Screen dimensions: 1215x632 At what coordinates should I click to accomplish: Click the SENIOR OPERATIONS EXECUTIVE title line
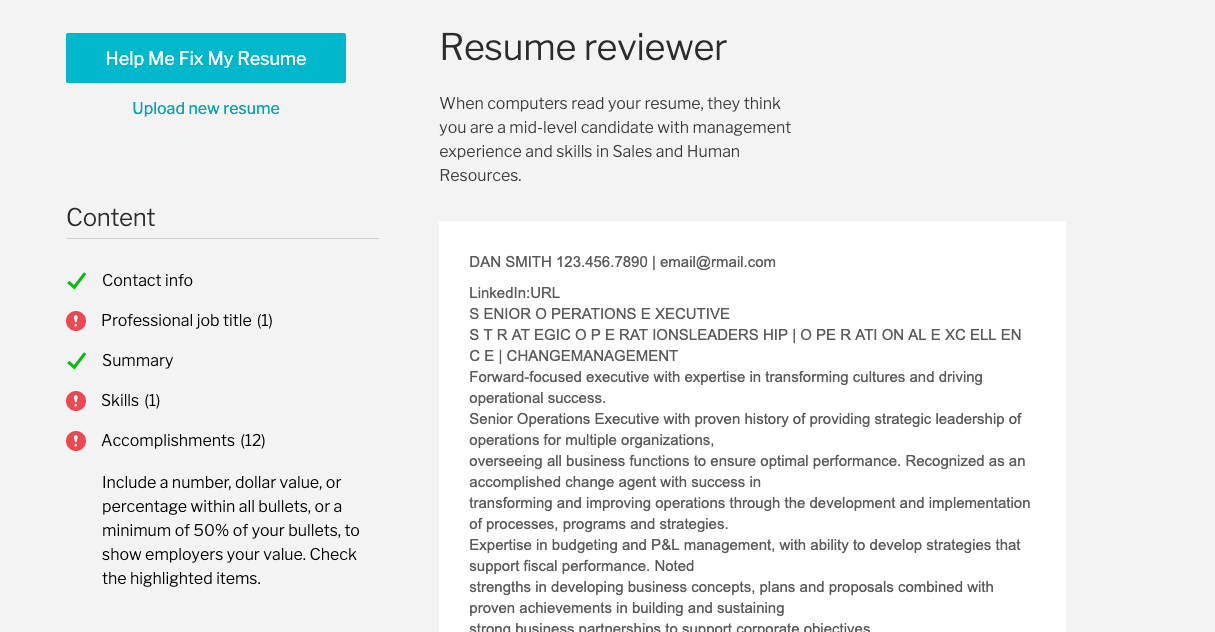point(599,314)
